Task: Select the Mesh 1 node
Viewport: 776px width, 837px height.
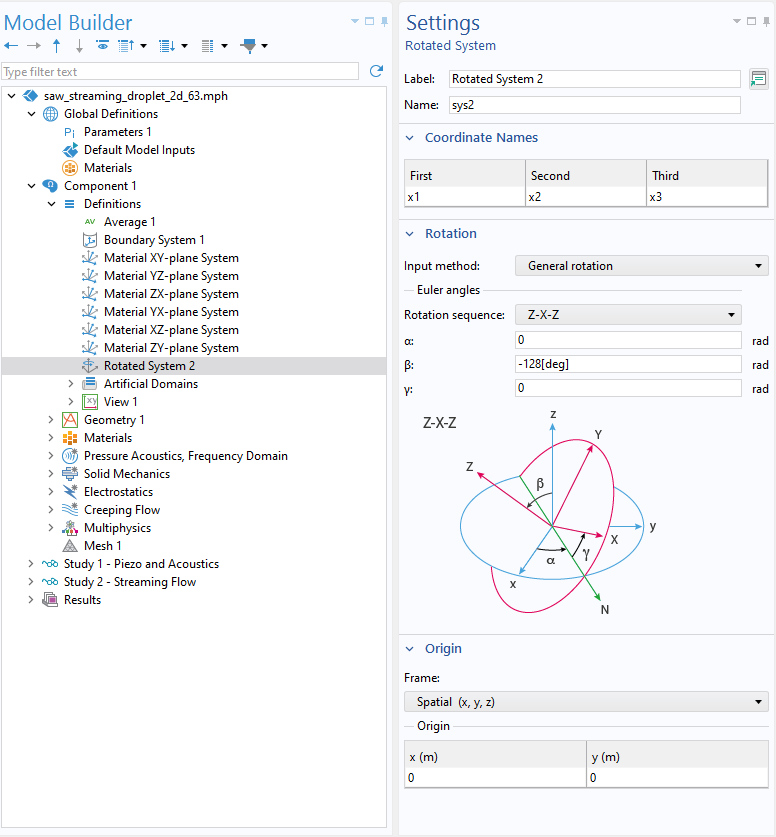Action: tap(102, 546)
